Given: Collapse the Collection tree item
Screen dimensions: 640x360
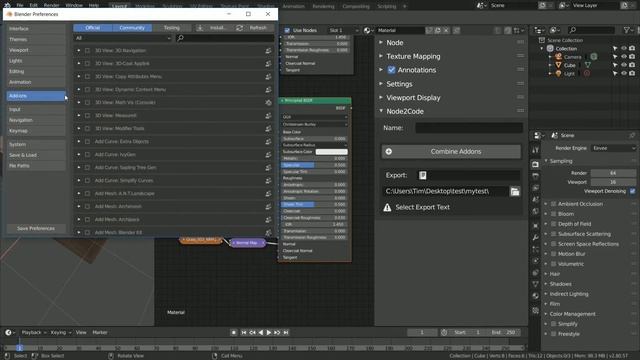Looking at the screenshot, I should 542,48.
